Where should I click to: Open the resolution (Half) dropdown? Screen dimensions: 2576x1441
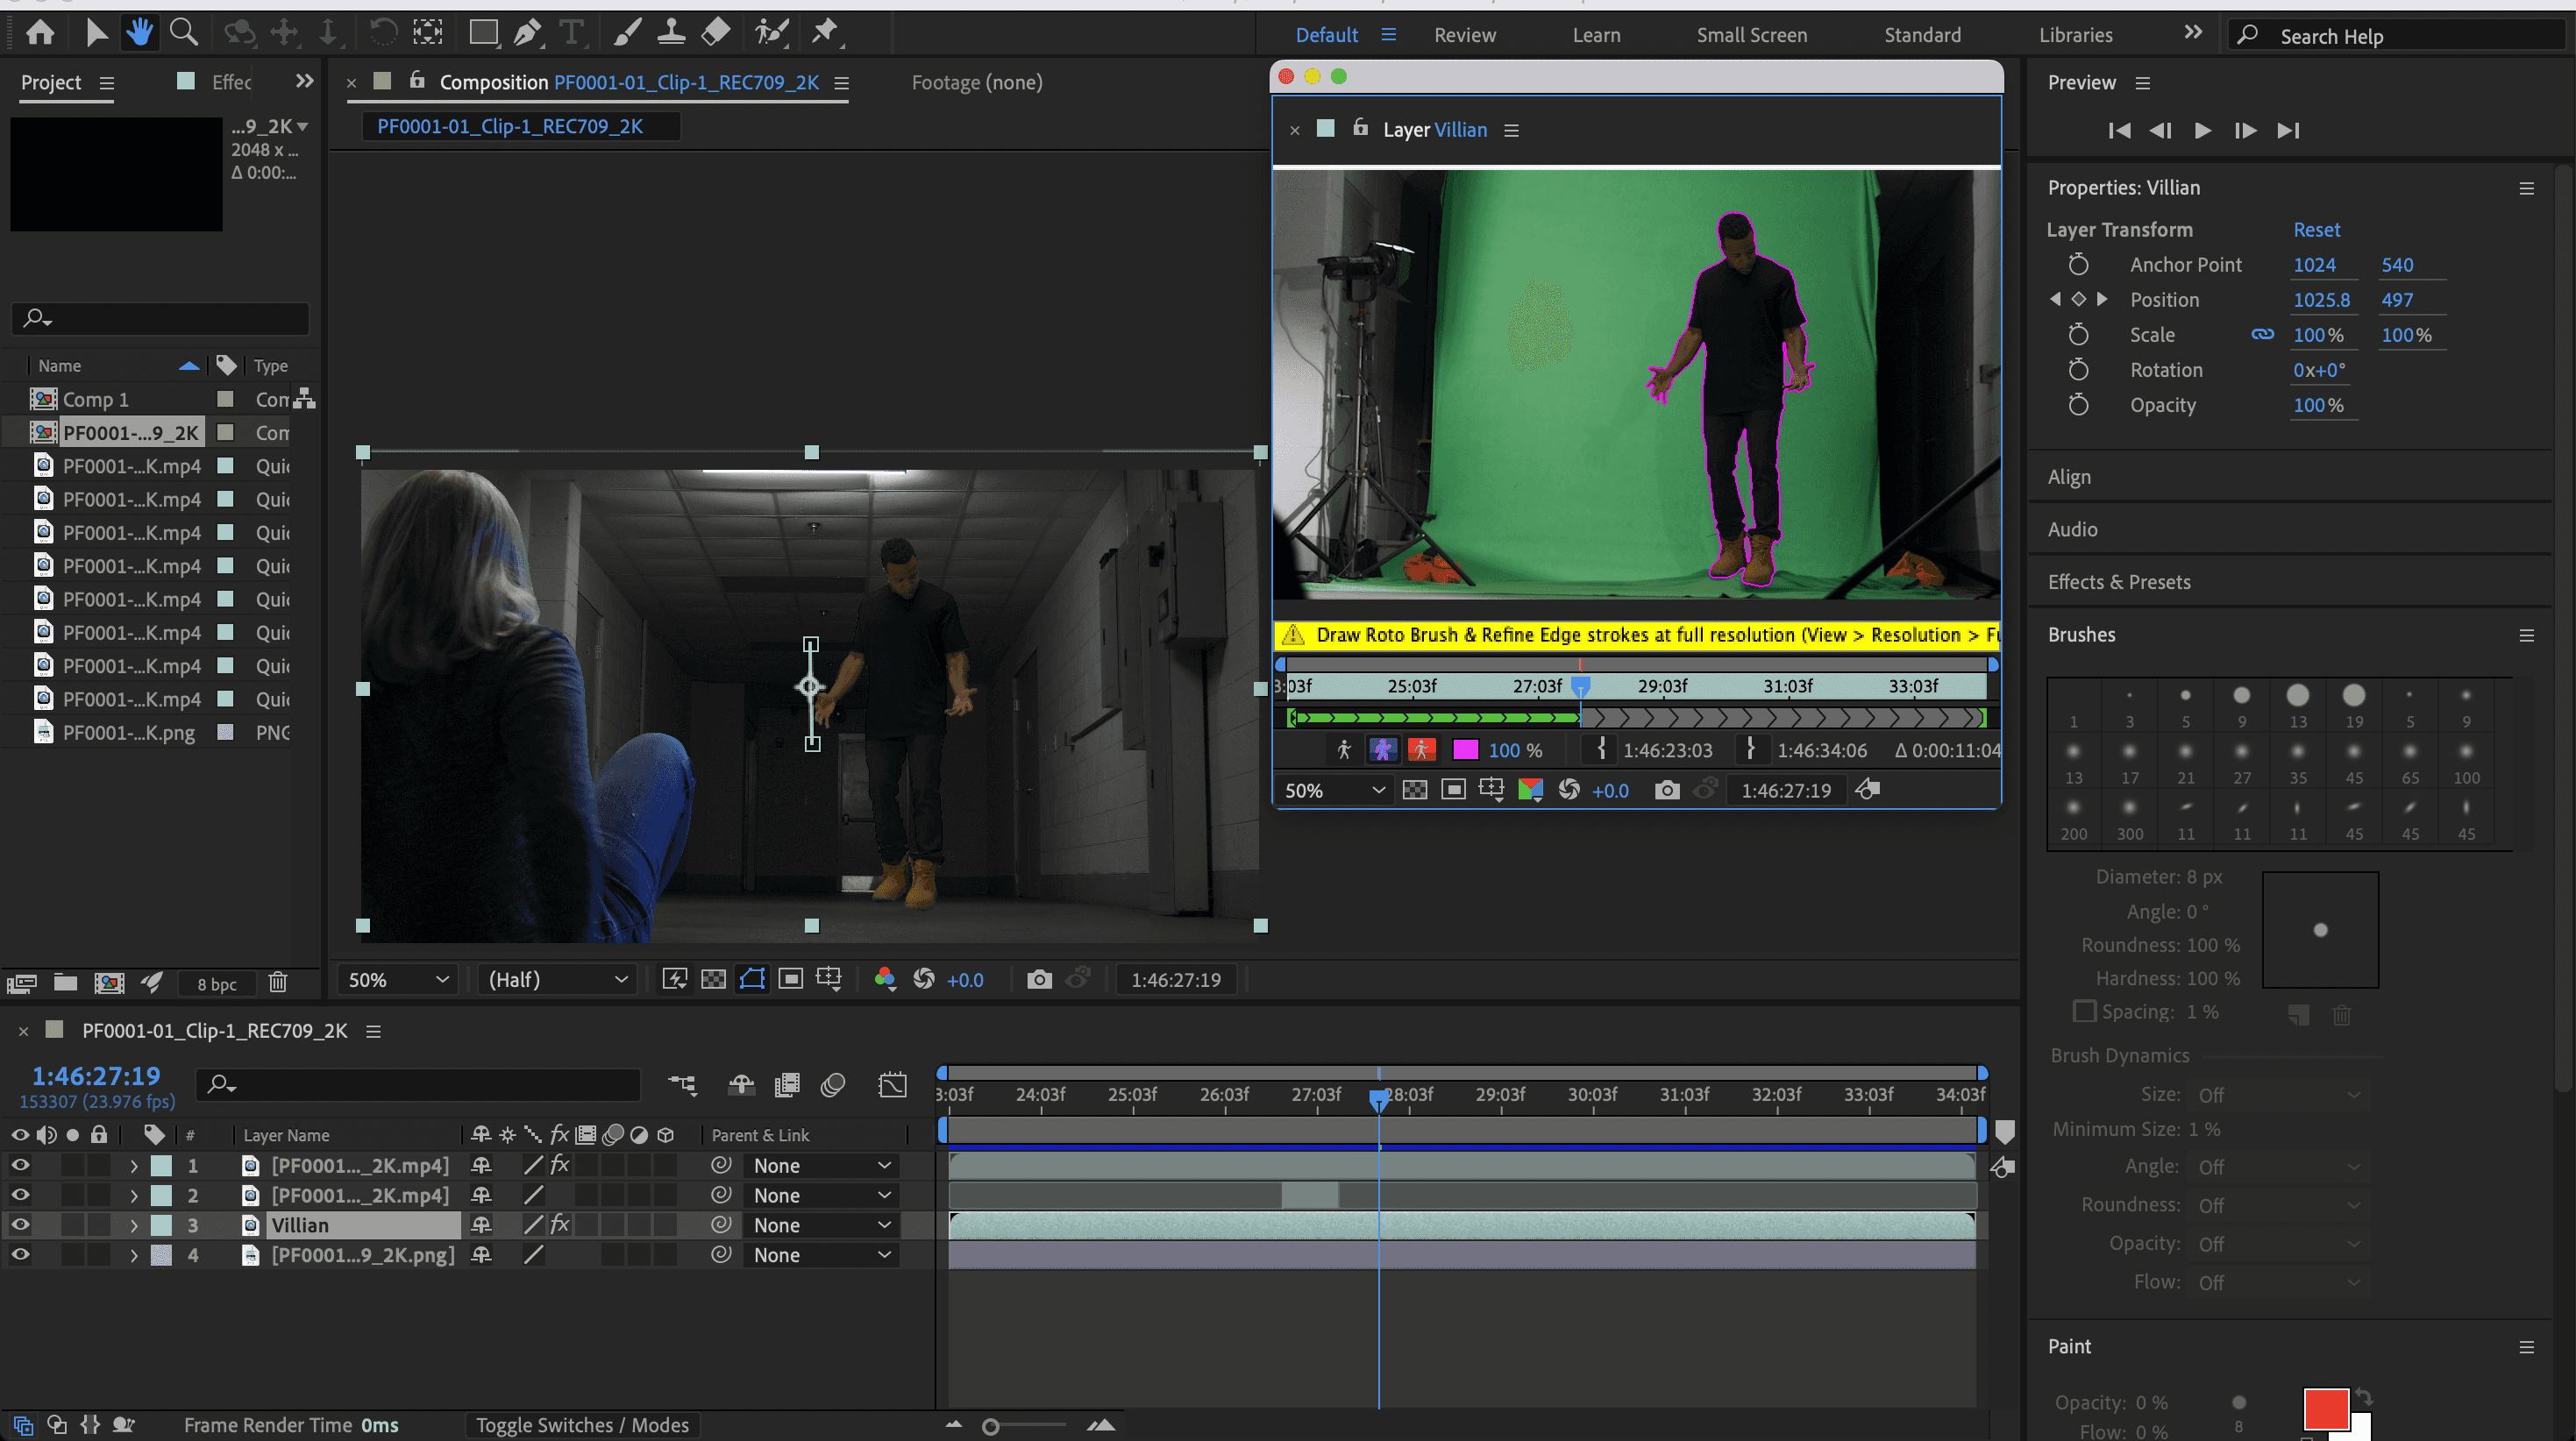[557, 980]
